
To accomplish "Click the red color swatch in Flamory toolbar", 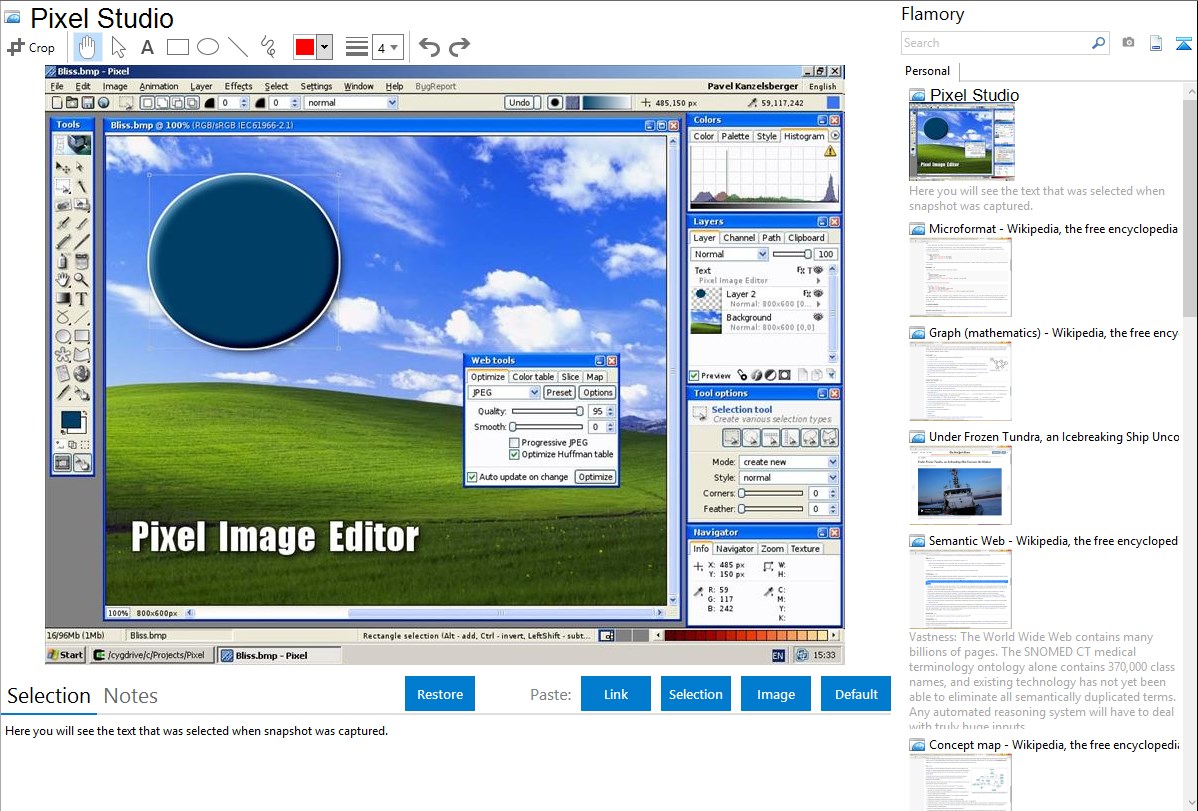I will pyautogui.click(x=305, y=47).
